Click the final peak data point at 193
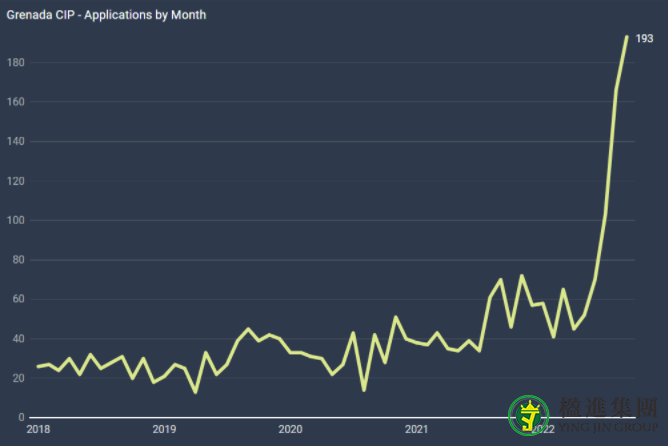 pos(627,37)
